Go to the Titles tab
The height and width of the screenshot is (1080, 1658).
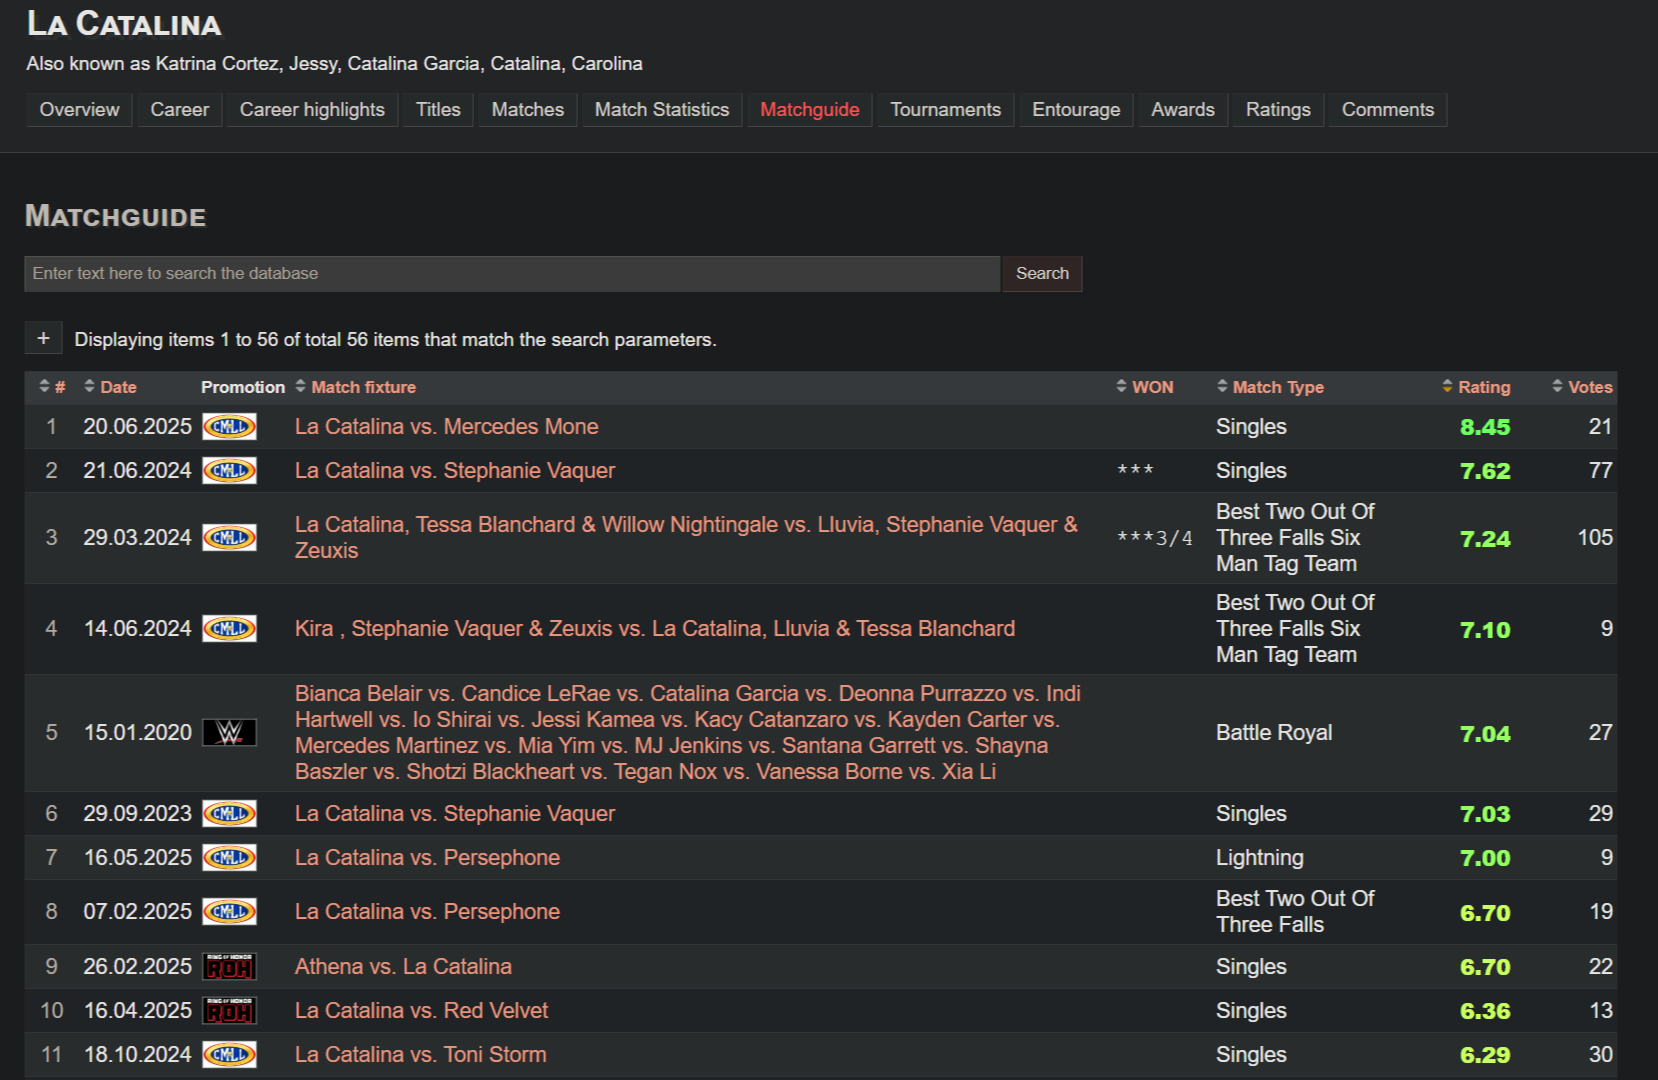[438, 110]
